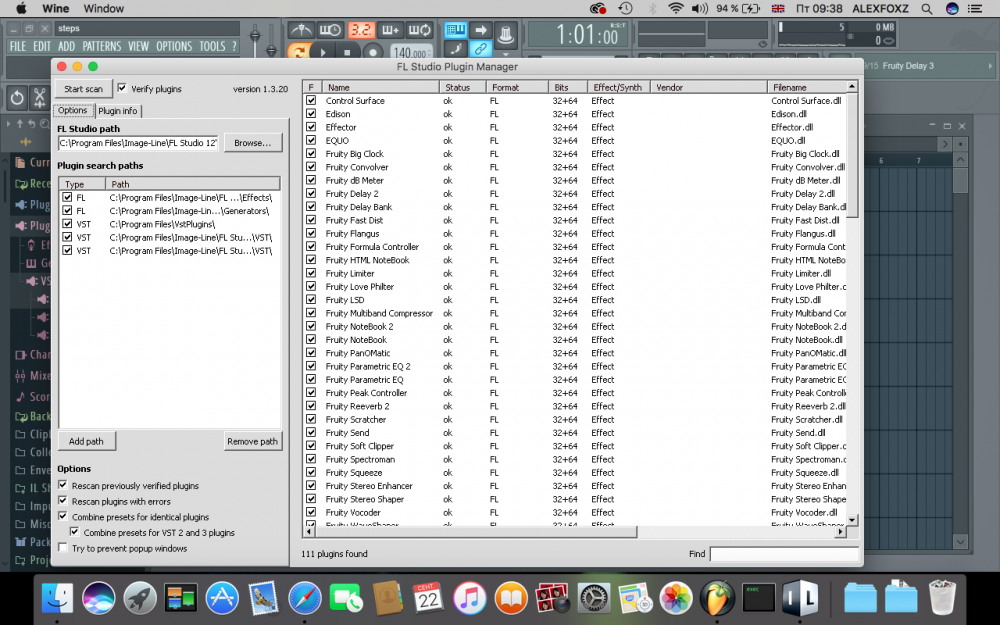Open Launchpad rocket icon in Dock
The image size is (1000, 625).
click(140, 598)
